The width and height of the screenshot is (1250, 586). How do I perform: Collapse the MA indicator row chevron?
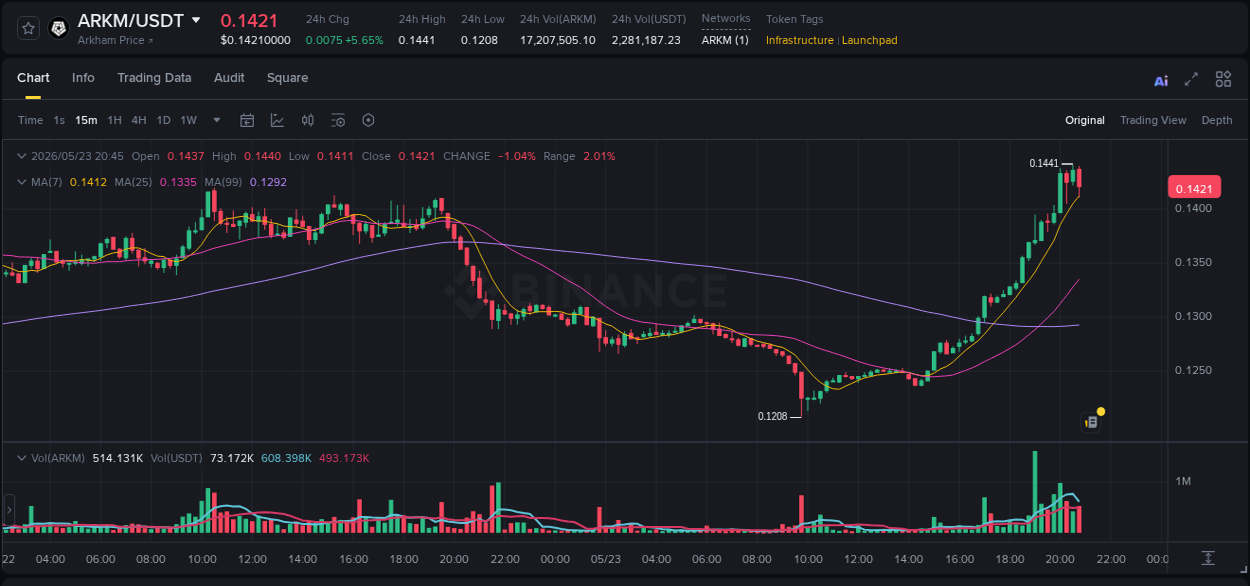[x=22, y=182]
